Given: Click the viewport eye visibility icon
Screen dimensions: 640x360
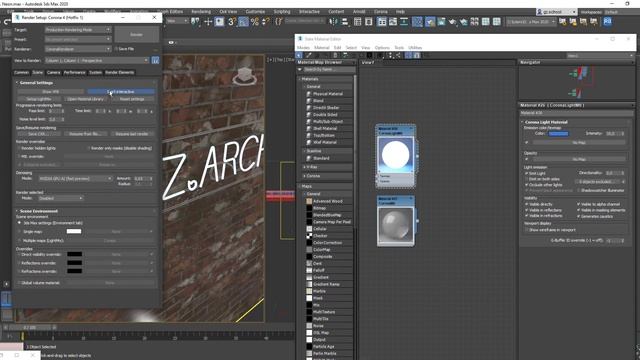Looking at the screenshot, I should (x=171, y=42).
